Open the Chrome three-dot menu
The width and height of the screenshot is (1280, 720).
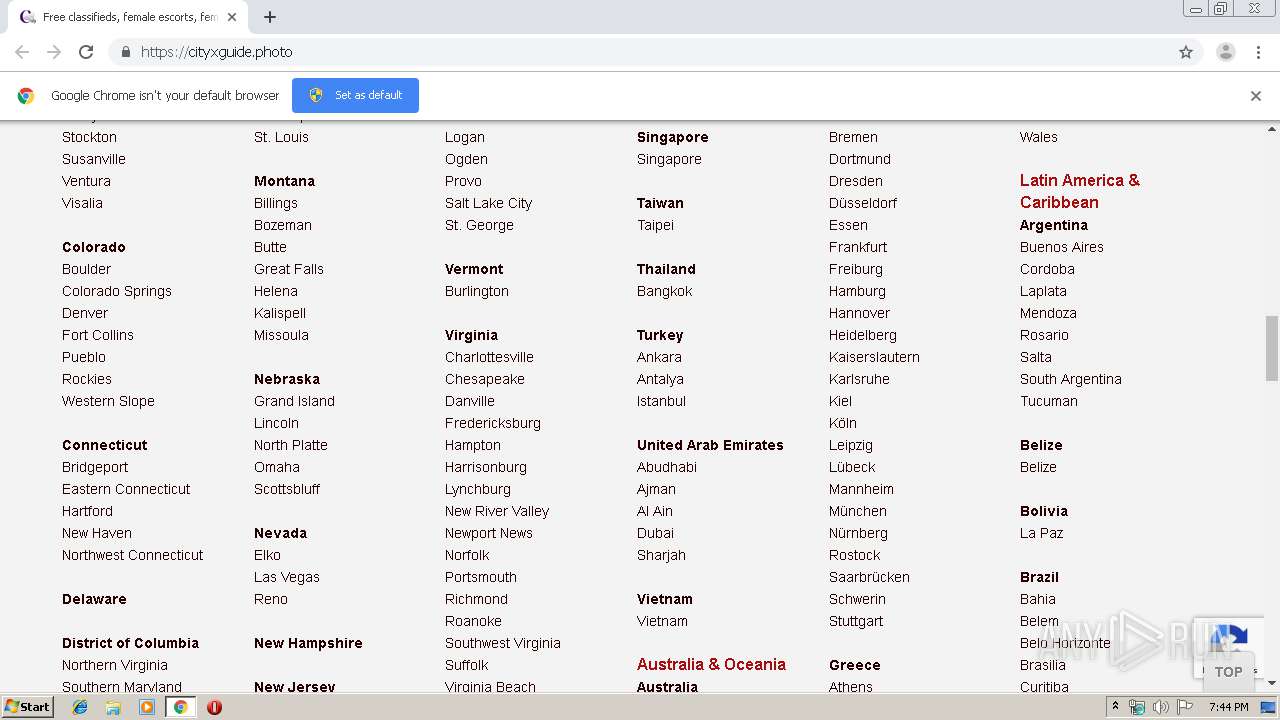(1258, 52)
